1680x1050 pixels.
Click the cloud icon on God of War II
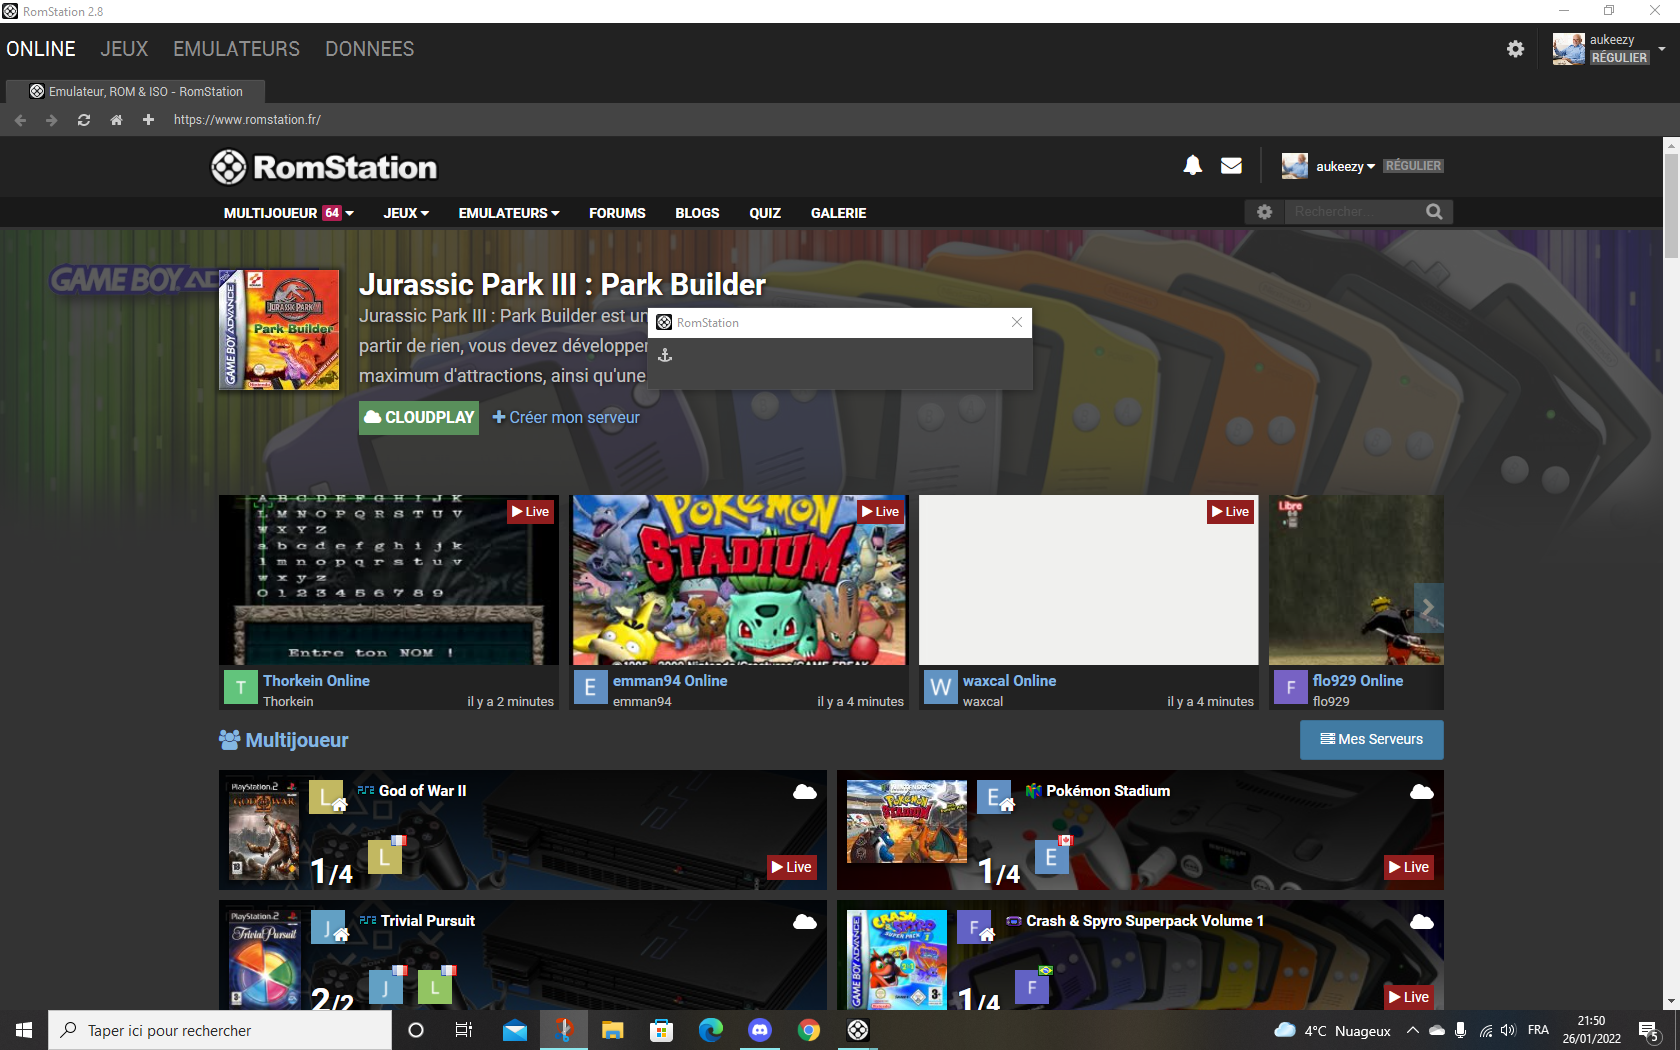(x=804, y=792)
